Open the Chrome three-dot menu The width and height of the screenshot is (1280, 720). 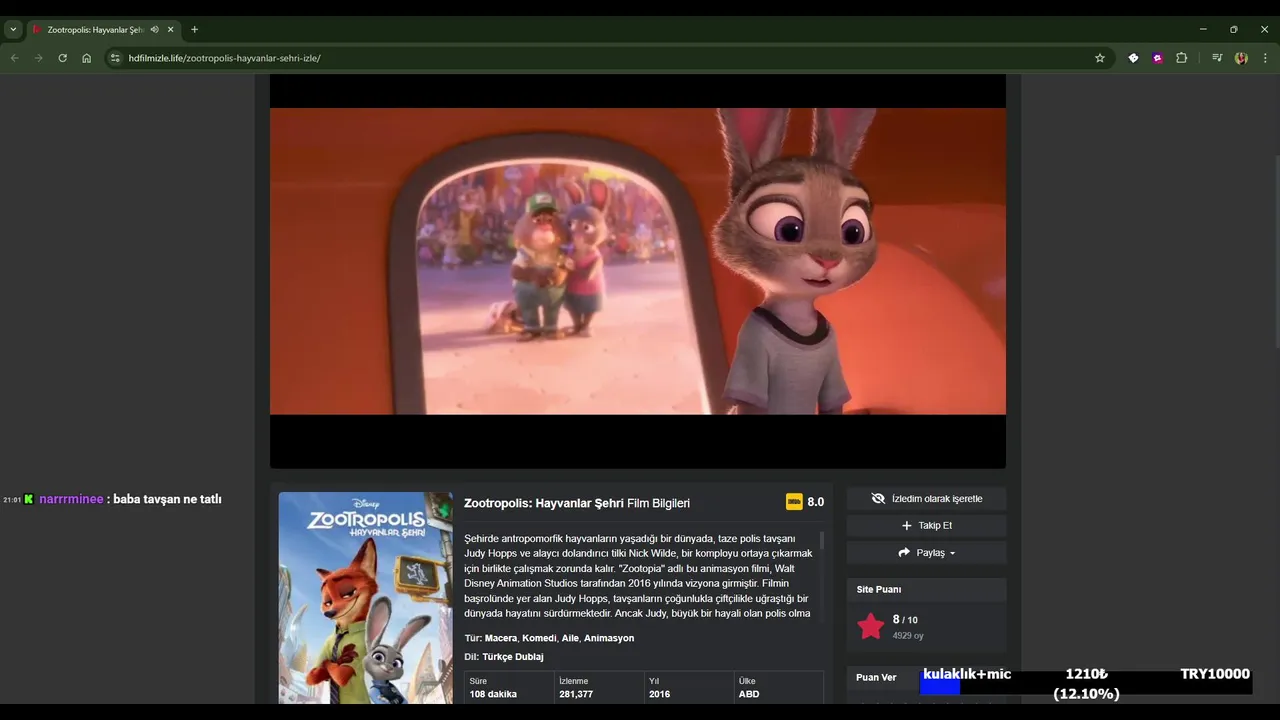pyautogui.click(x=1265, y=58)
